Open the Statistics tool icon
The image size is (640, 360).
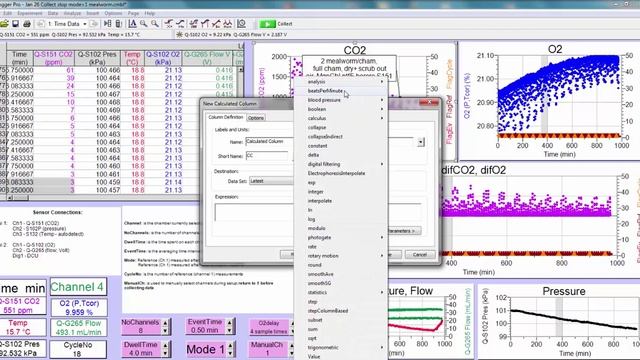193,24
